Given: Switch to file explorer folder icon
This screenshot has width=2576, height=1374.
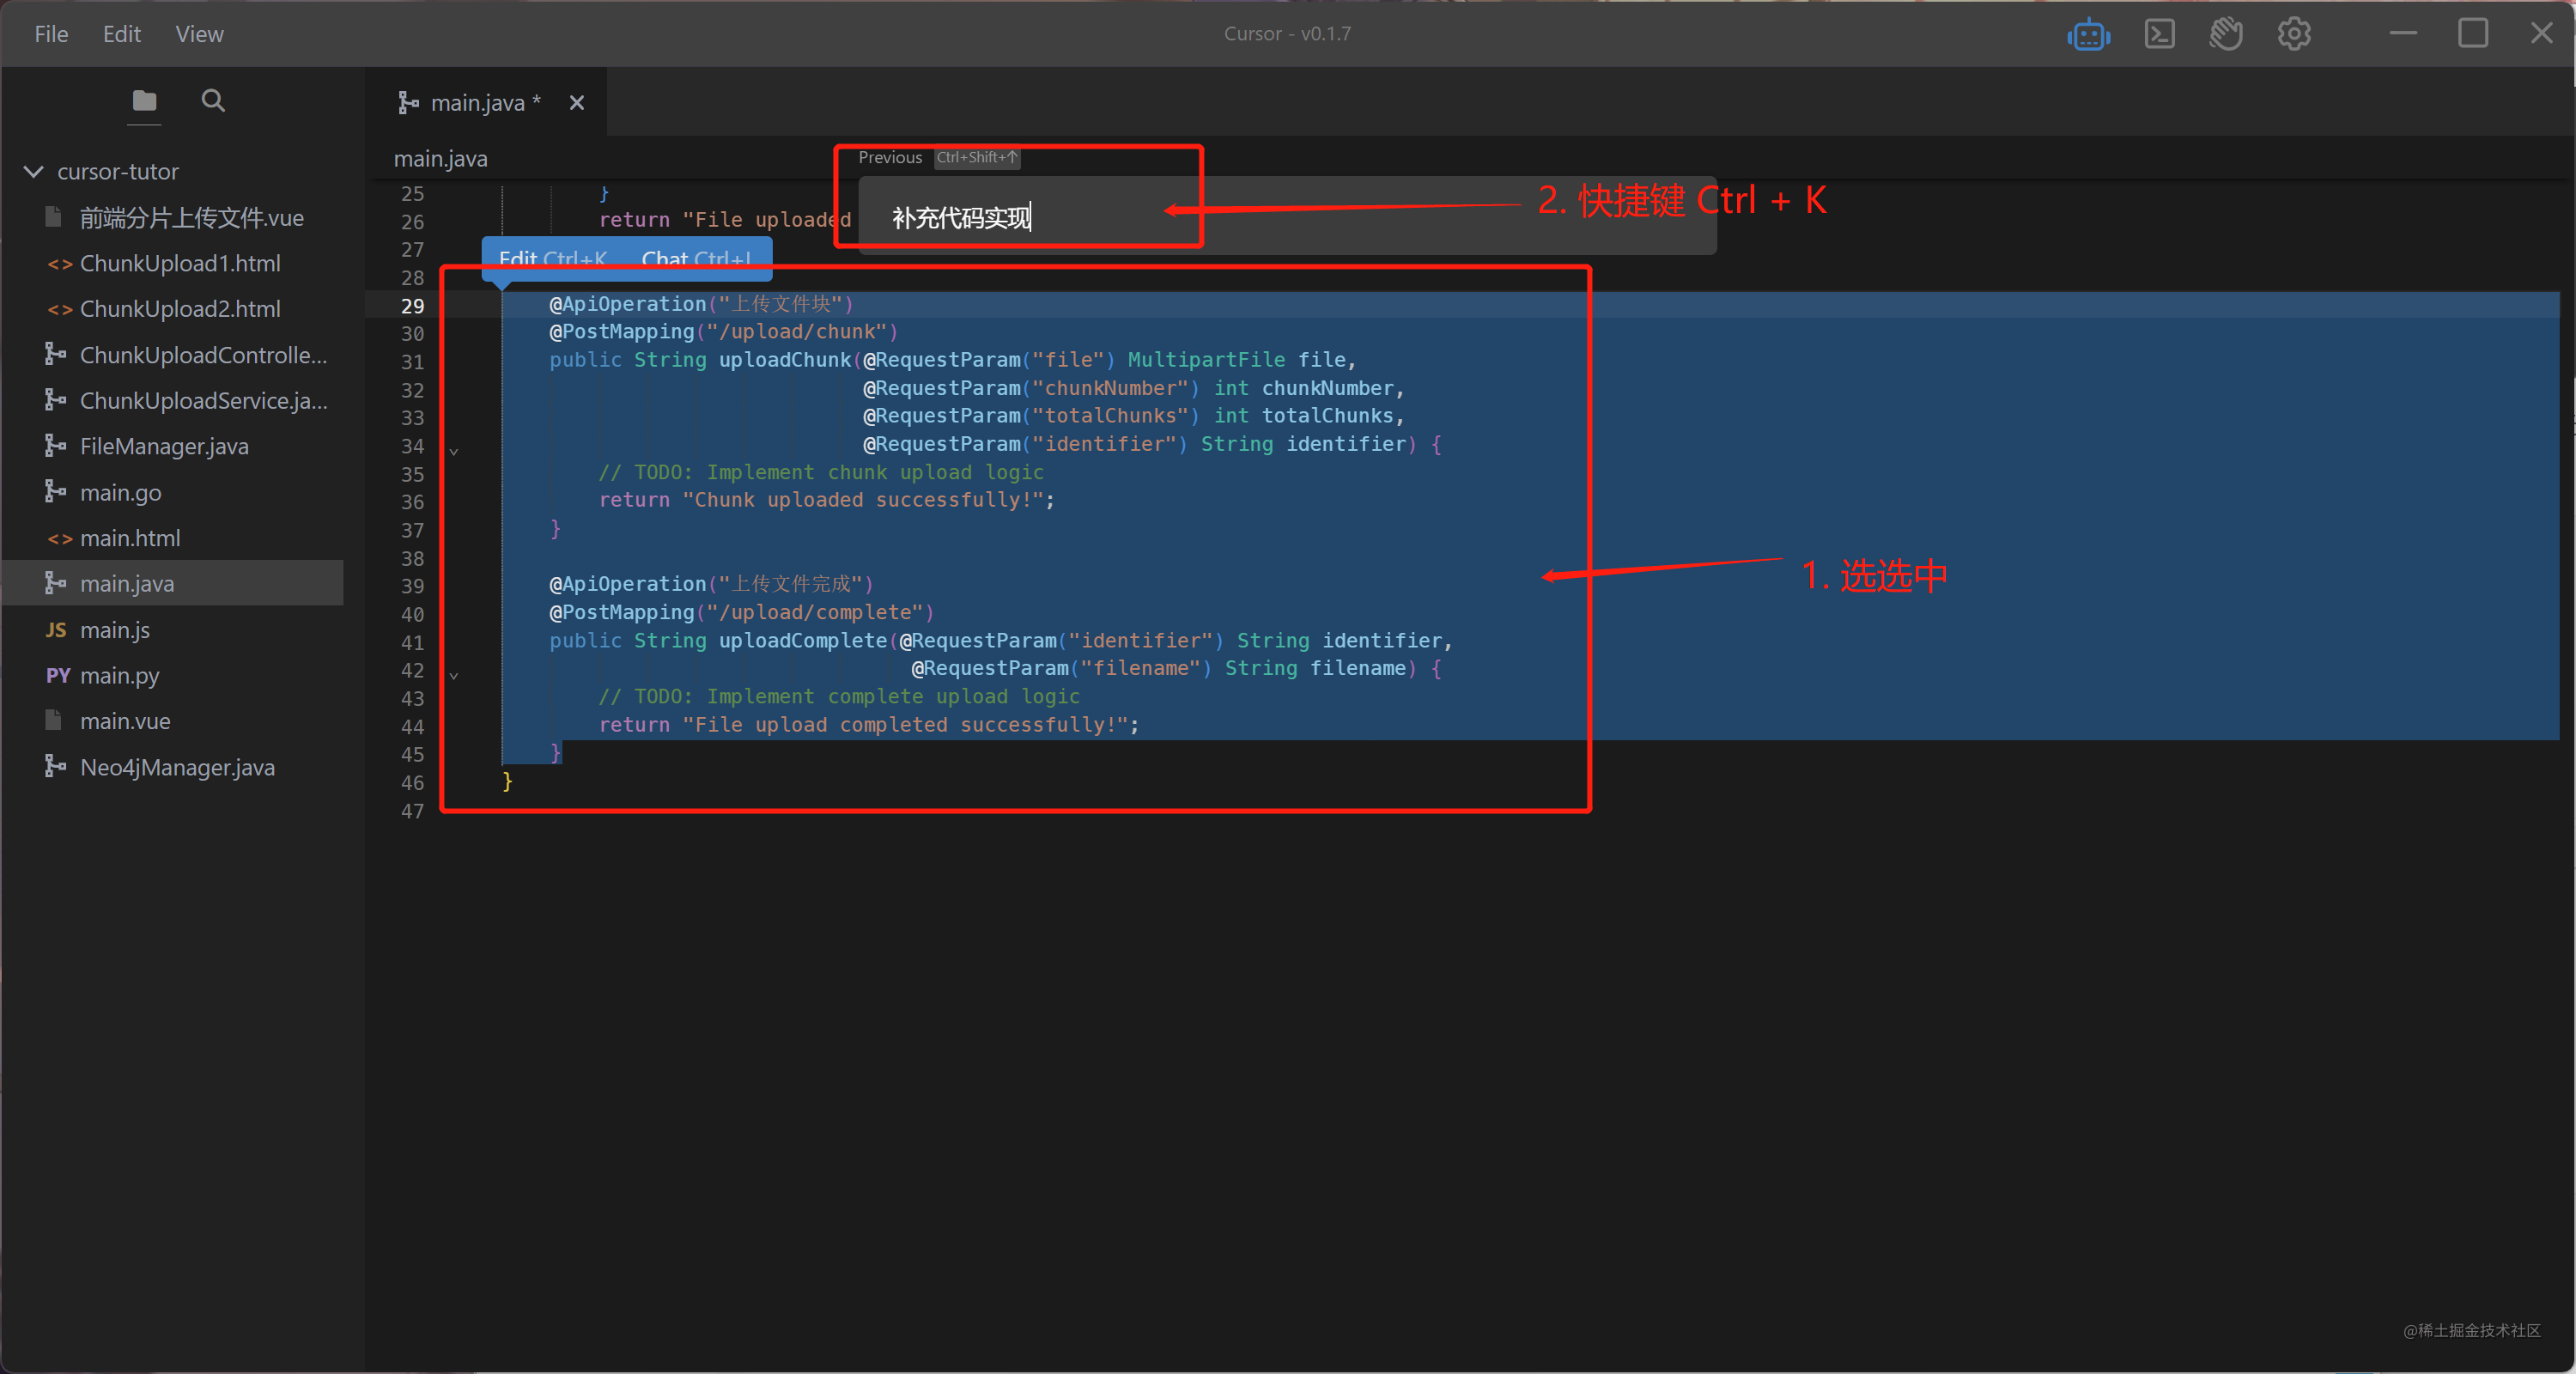Looking at the screenshot, I should (144, 101).
